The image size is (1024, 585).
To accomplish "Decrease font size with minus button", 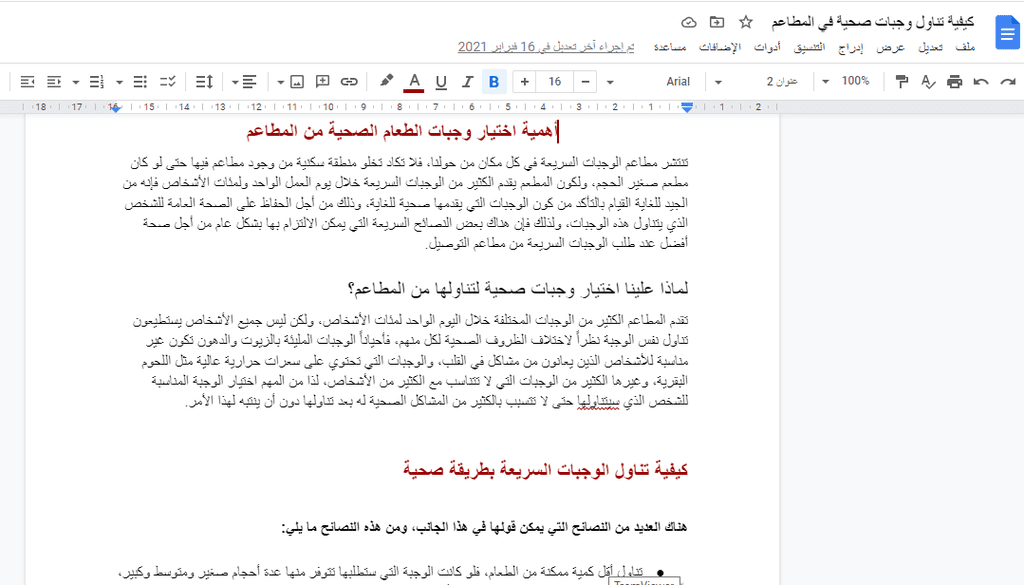I will click(x=585, y=82).
